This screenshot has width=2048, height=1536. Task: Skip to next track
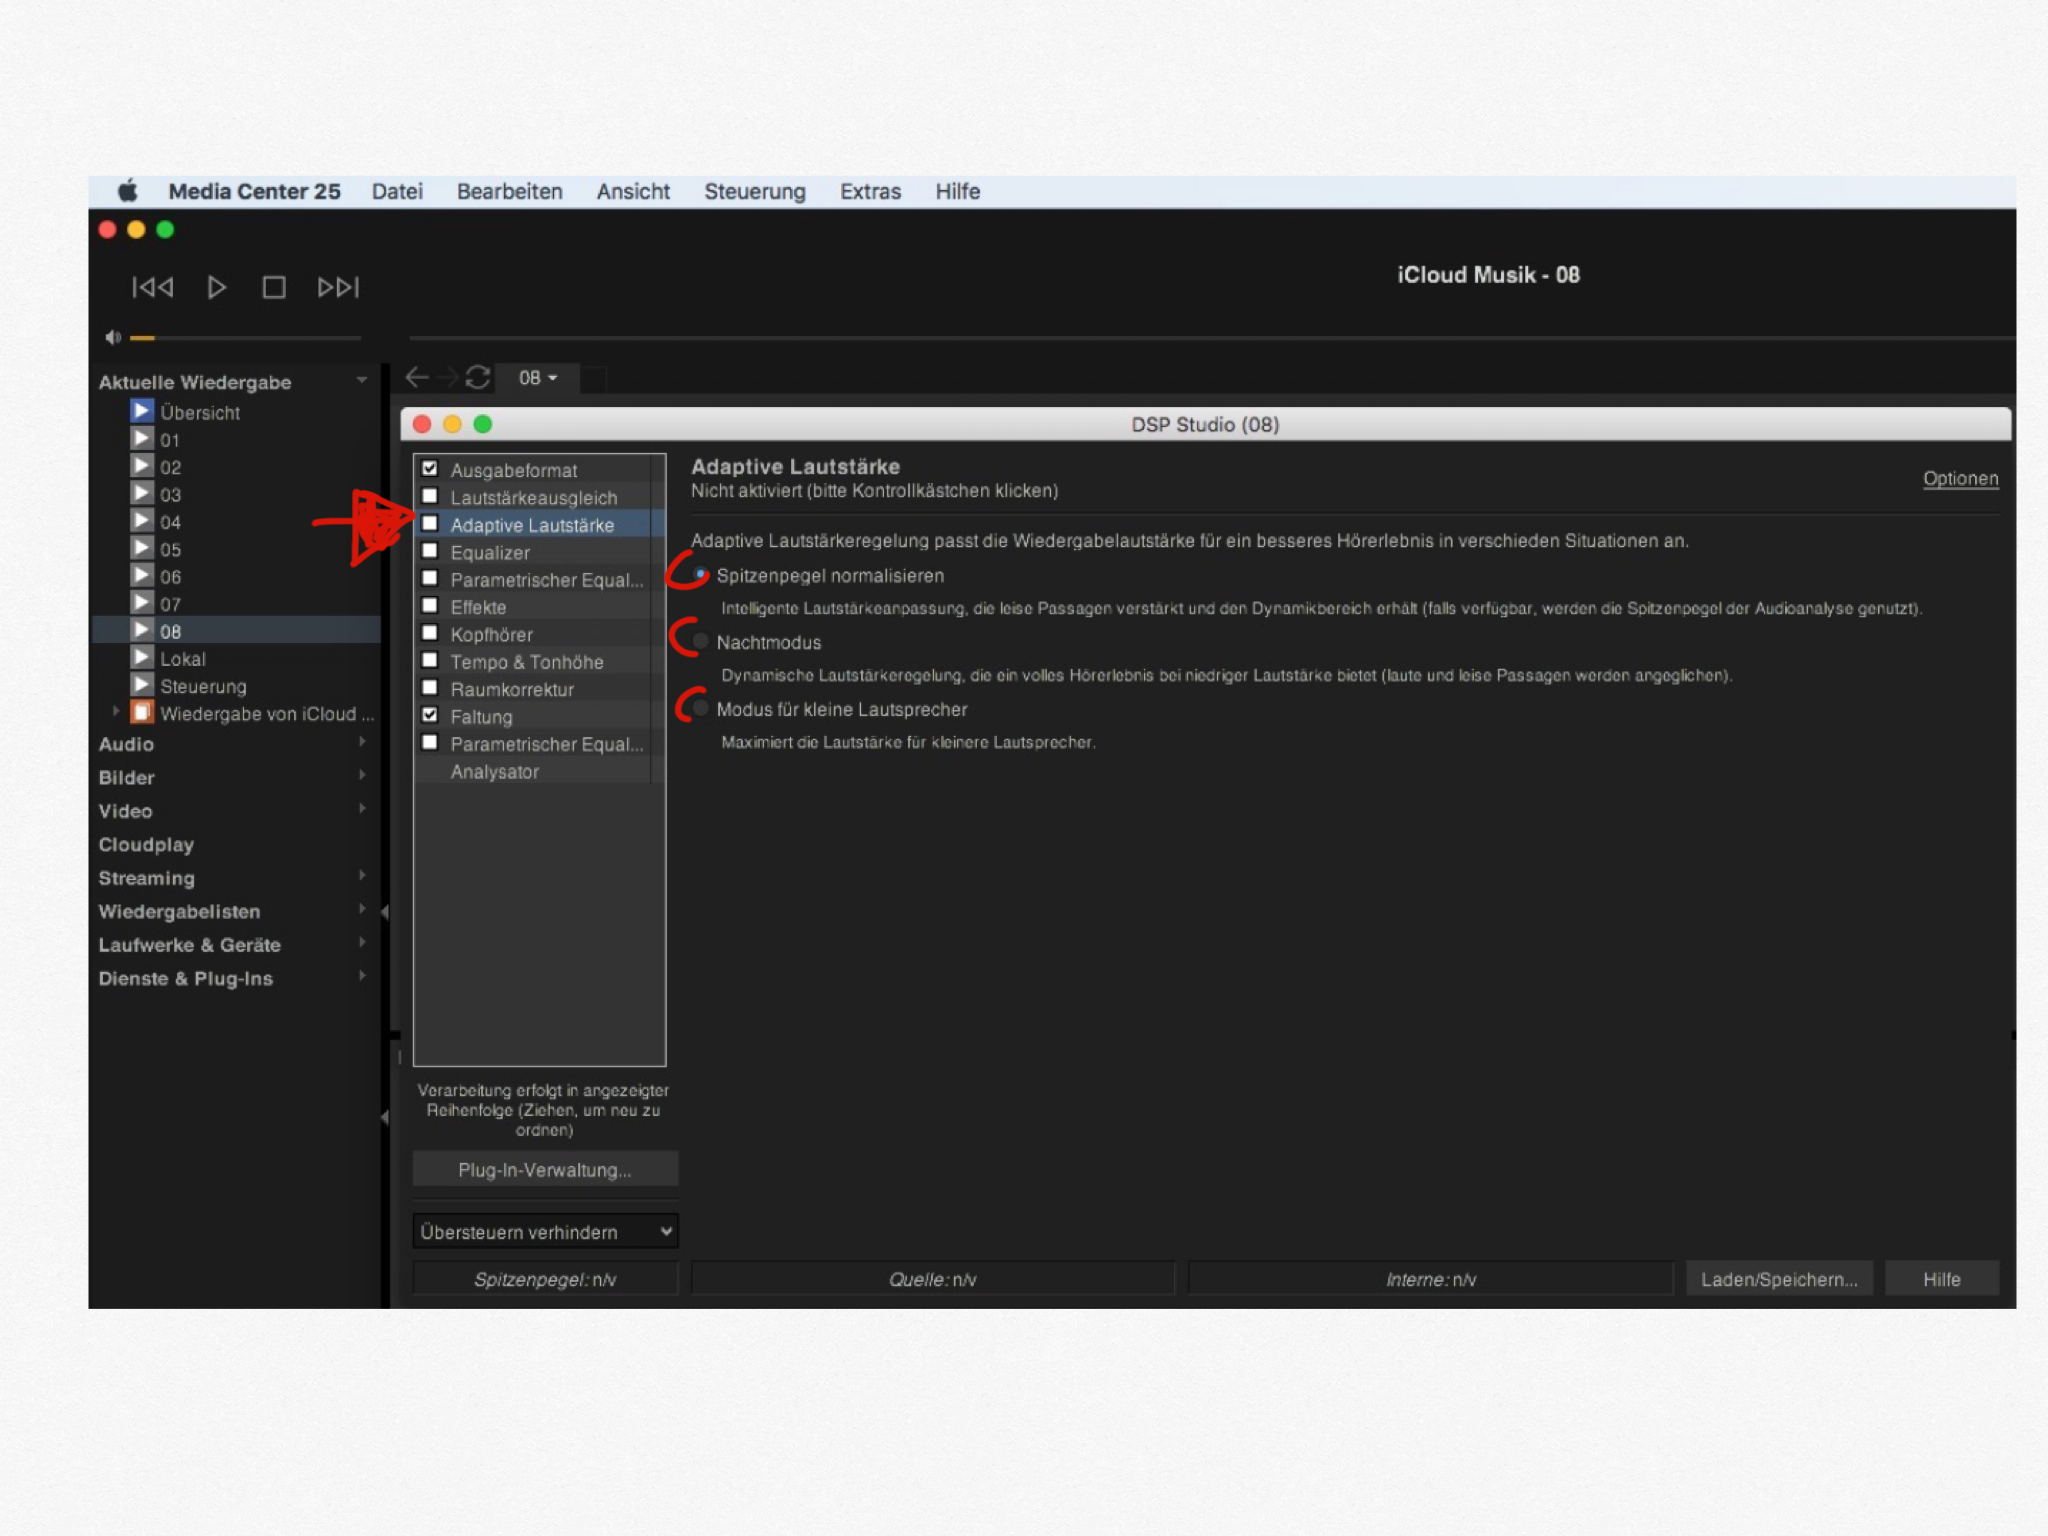click(338, 287)
